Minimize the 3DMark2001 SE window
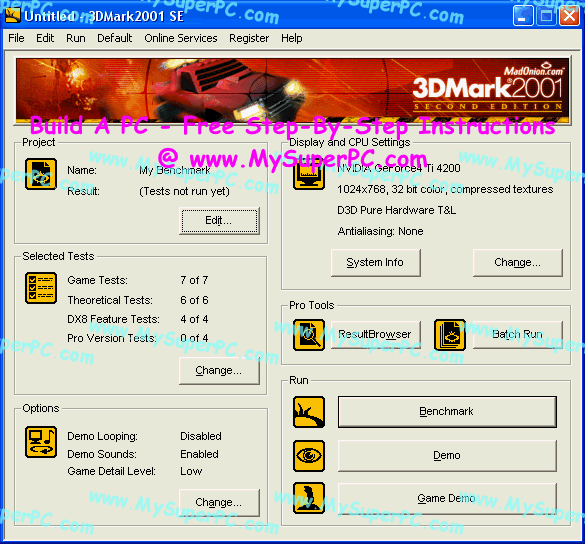Screen dimensions: 585x544 (x=523, y=16)
